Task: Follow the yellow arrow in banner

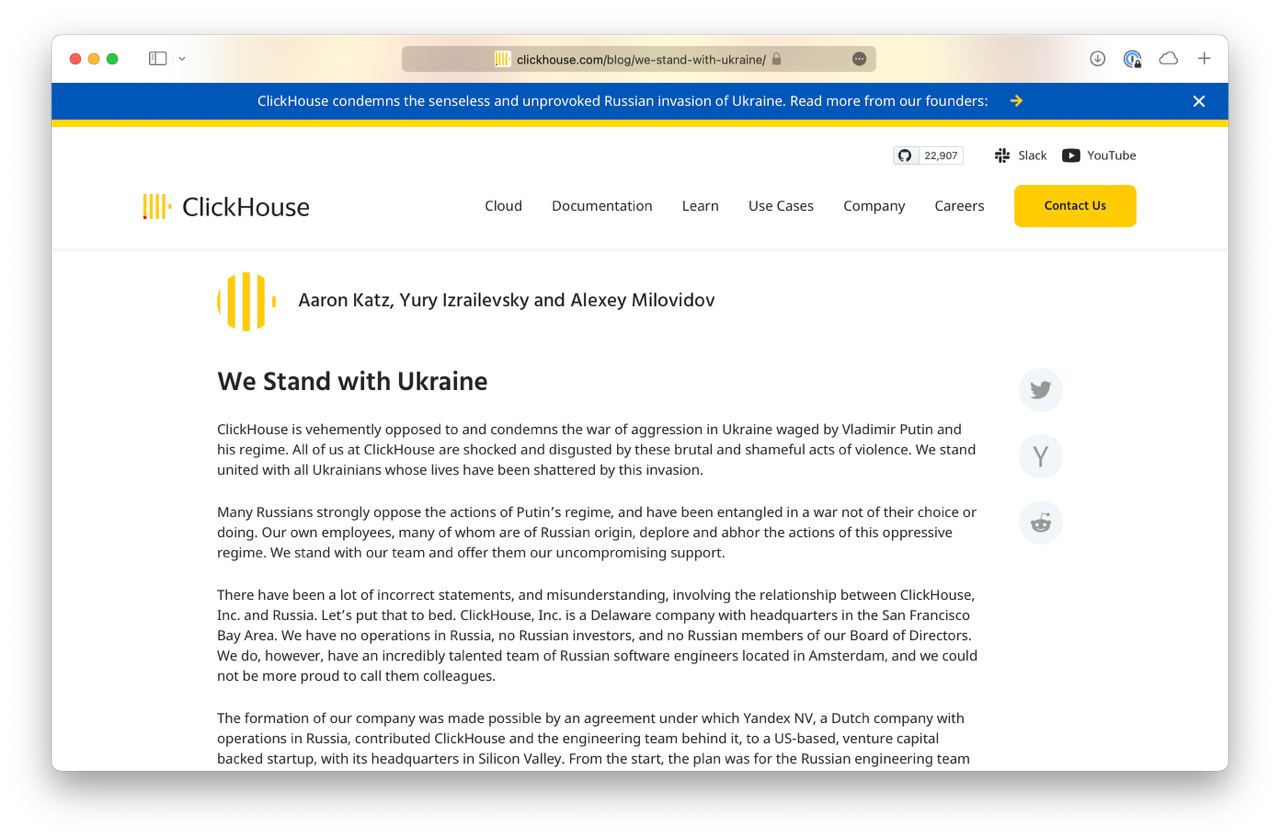Action: click(1016, 101)
